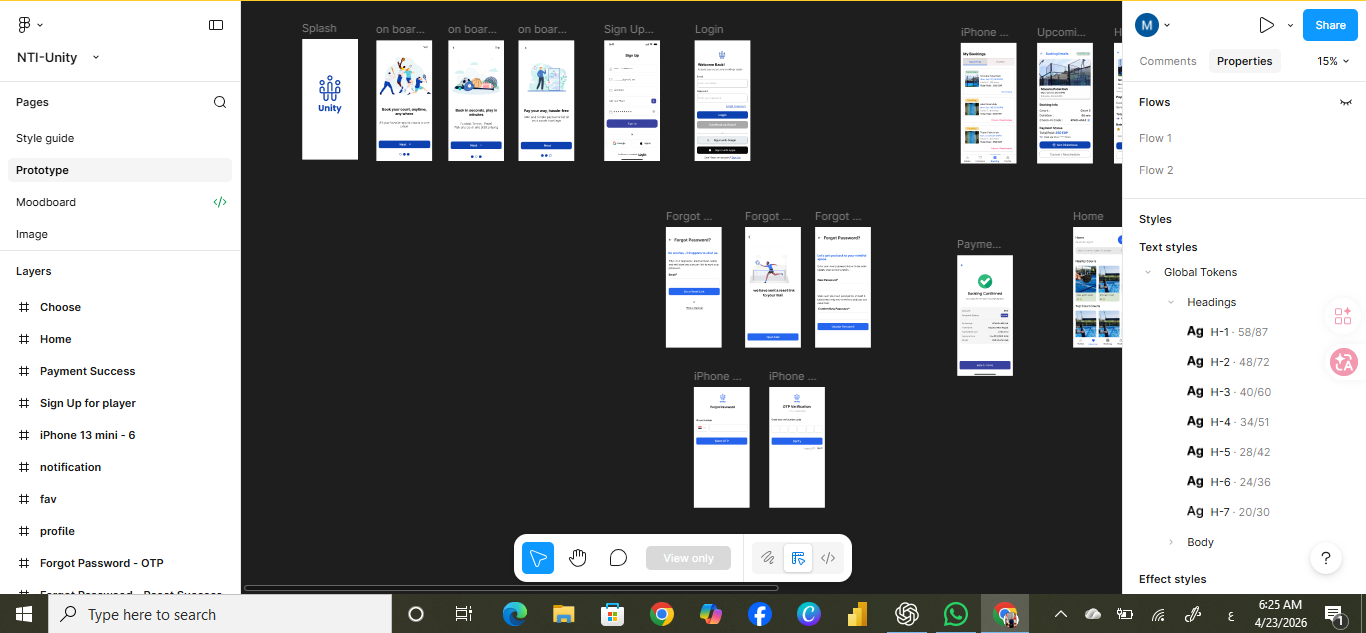
Task: Expand the Body text styles group
Action: (1171, 542)
